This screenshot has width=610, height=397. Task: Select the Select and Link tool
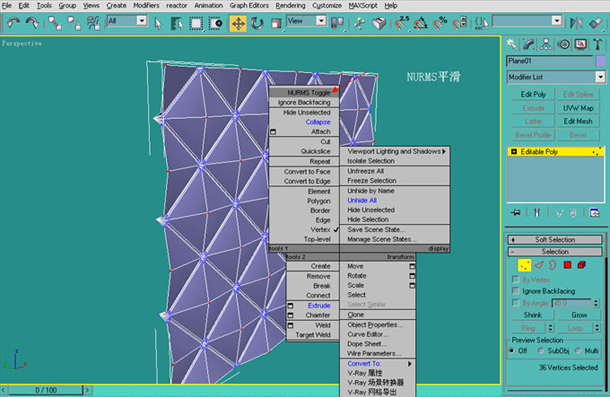[x=55, y=23]
